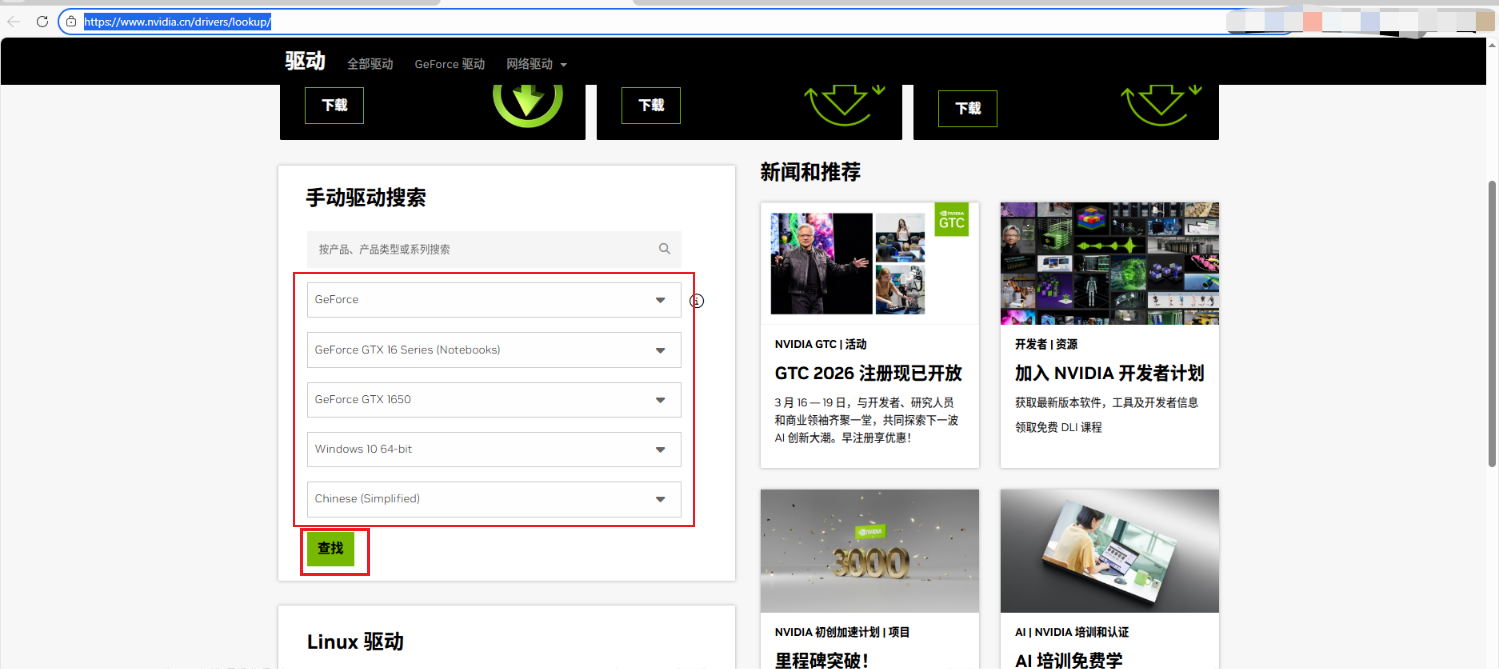This screenshot has height=669, width=1499.
Task: Open the GeForce GTX 16 Series (Notebooks) dropdown
Action: click(x=494, y=350)
